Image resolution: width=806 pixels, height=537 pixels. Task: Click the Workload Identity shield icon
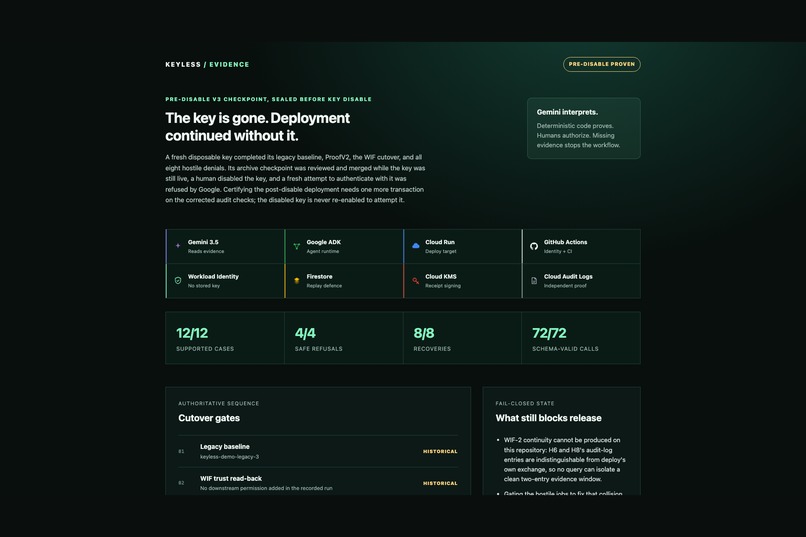[178, 281]
